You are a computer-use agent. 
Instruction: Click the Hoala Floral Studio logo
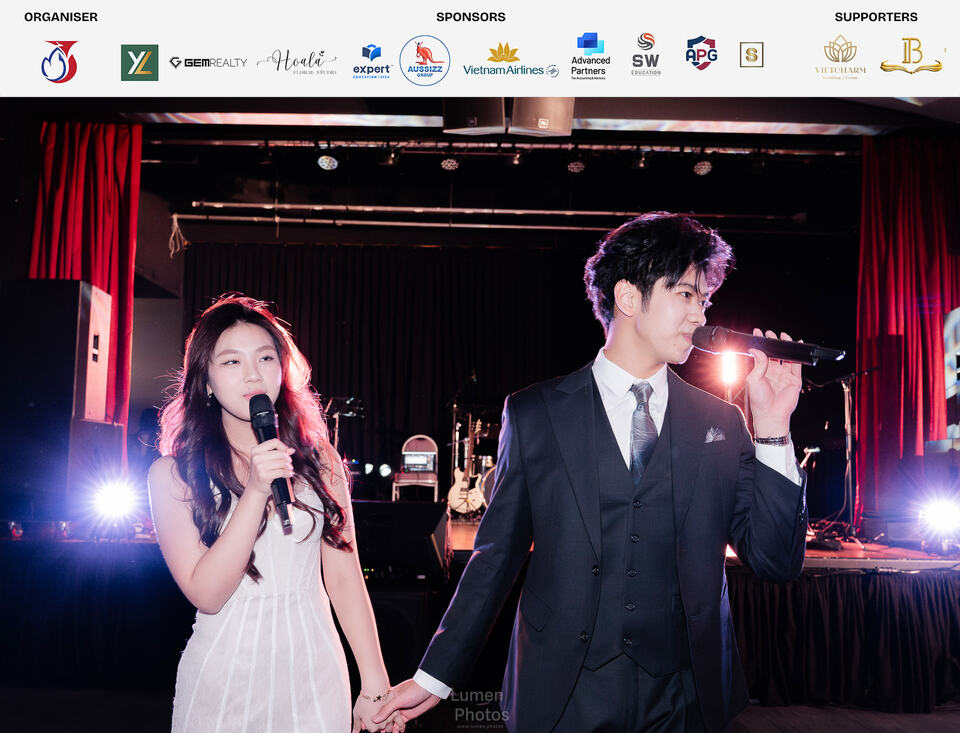[297, 62]
